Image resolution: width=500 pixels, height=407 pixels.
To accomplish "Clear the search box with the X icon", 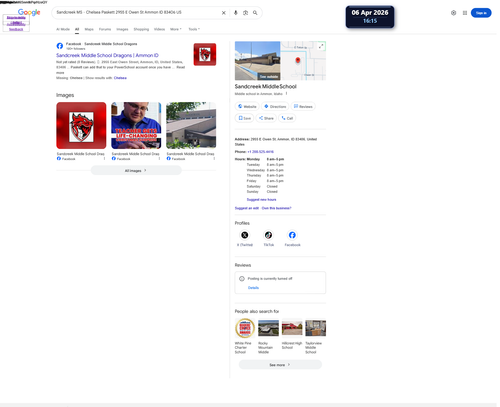I will pos(224,13).
